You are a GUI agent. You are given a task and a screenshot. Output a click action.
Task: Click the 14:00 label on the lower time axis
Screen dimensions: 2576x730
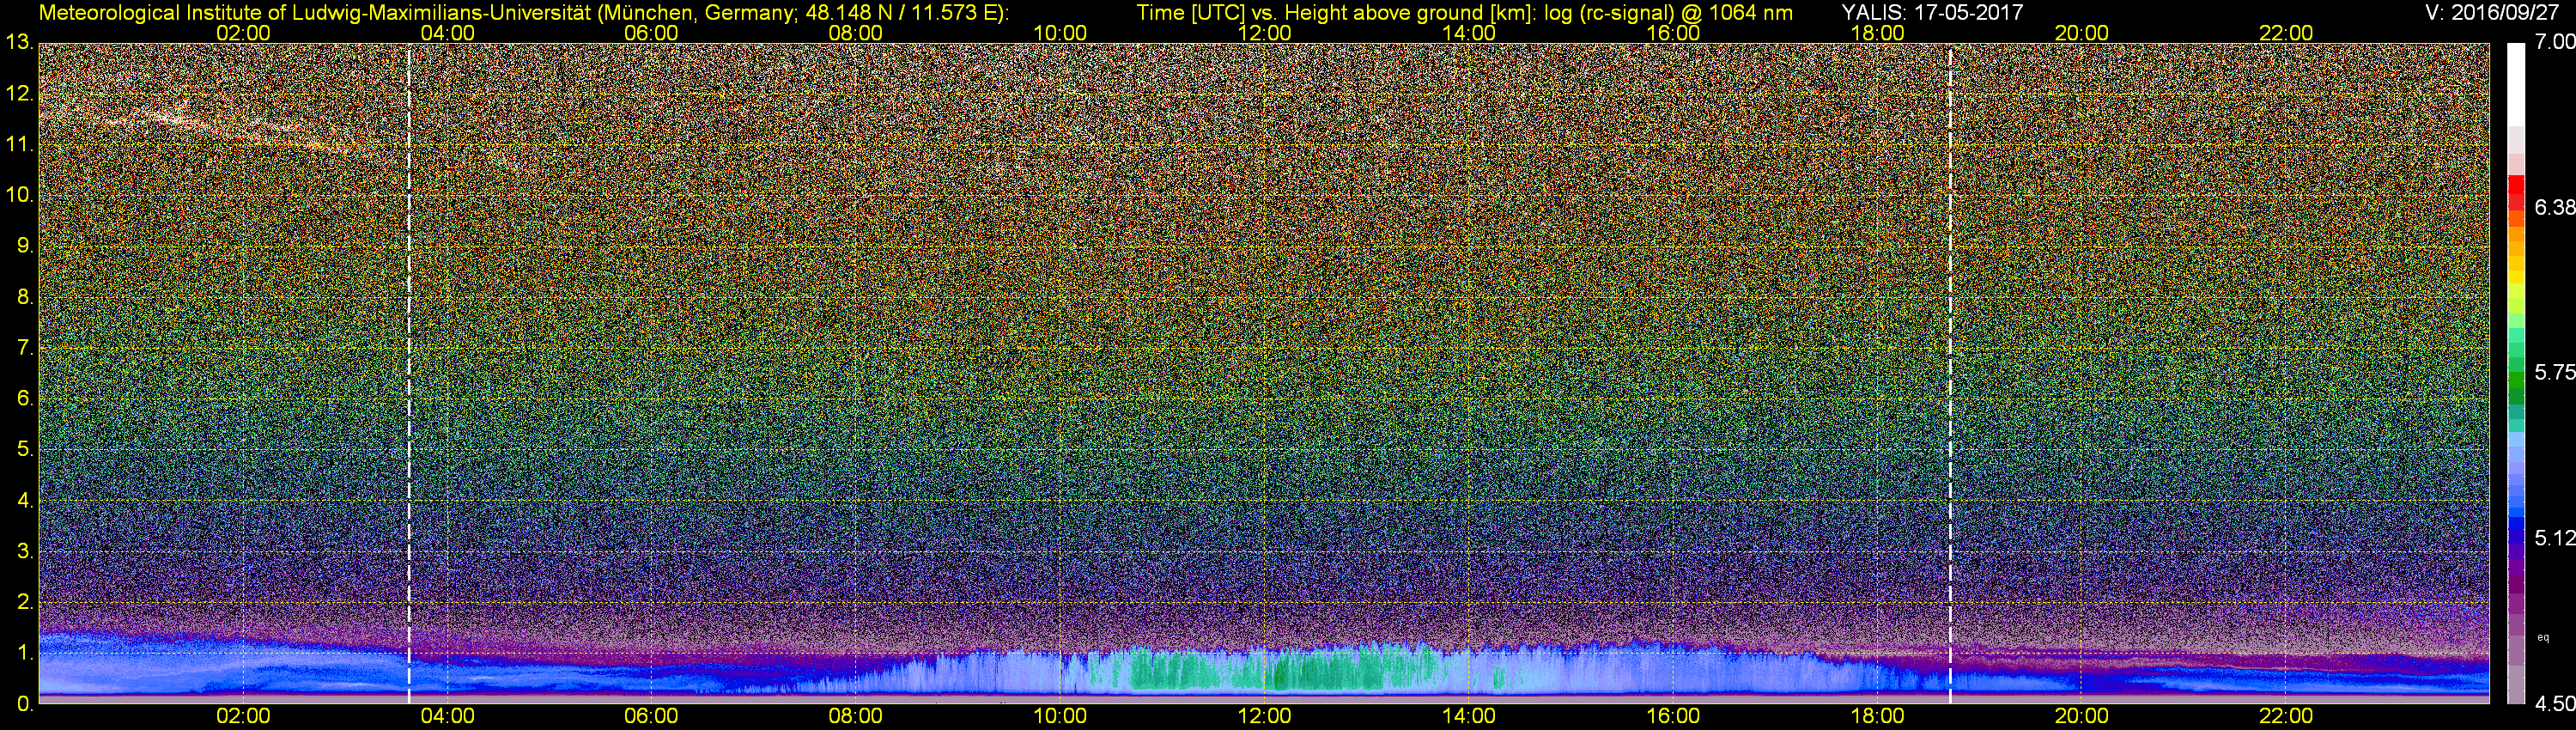tap(1469, 717)
